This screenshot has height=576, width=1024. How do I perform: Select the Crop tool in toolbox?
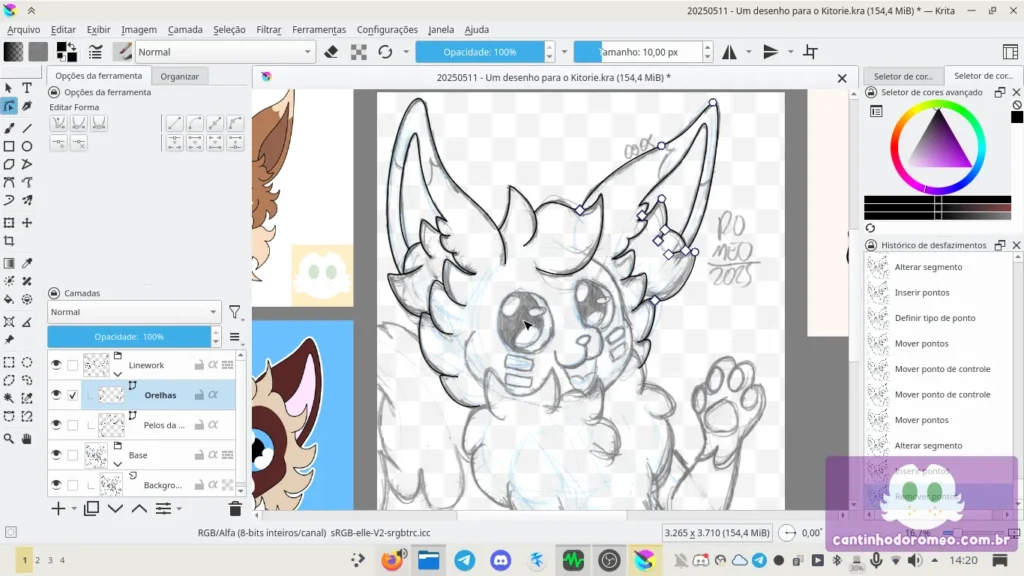(x=9, y=241)
